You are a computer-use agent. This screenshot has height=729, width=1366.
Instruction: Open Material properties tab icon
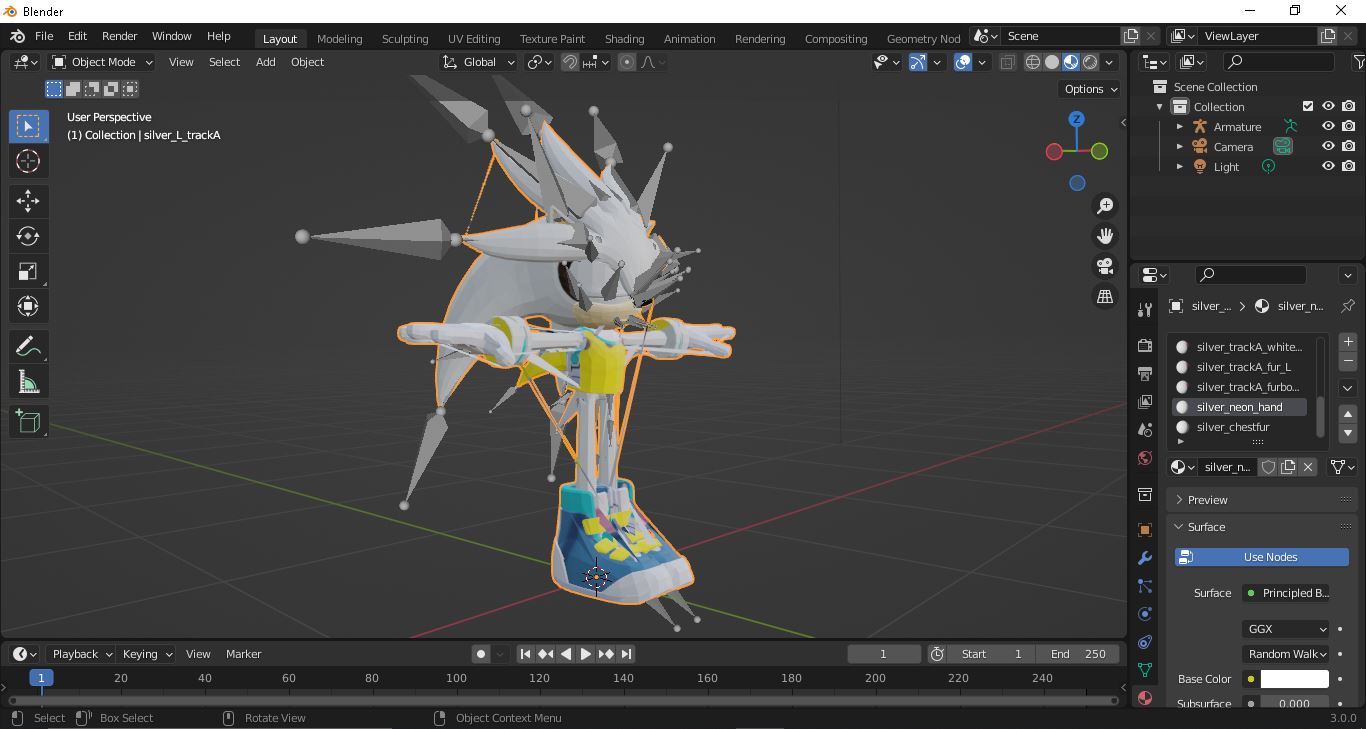[1145, 697]
